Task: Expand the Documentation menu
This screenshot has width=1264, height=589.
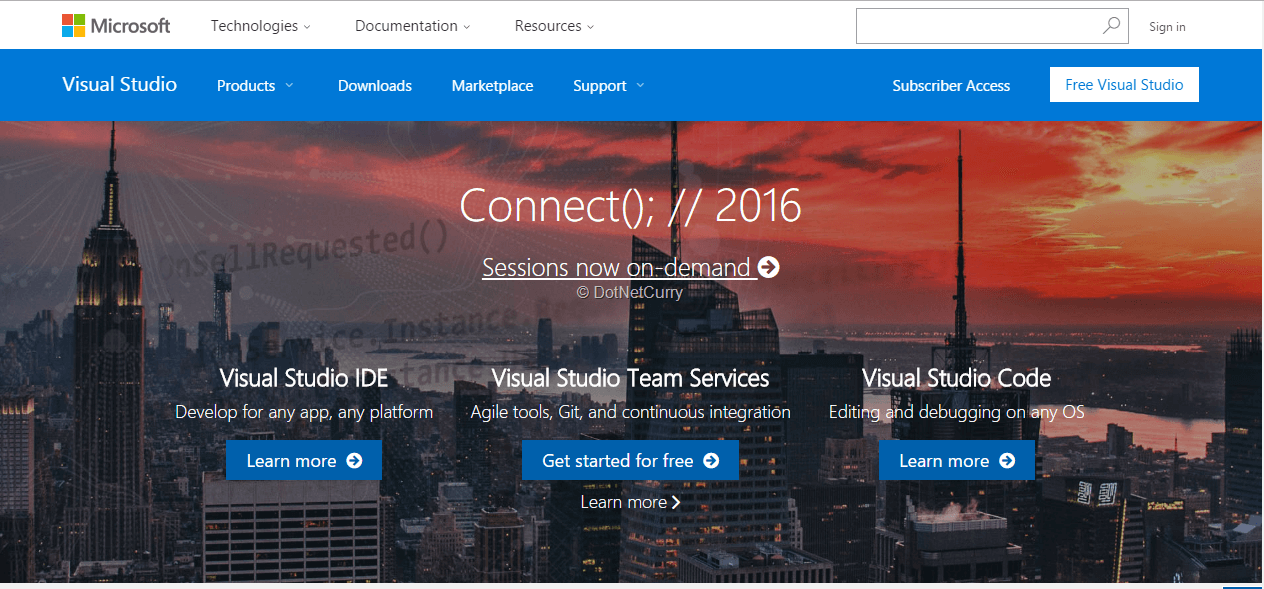Action: pyautogui.click(x=413, y=26)
